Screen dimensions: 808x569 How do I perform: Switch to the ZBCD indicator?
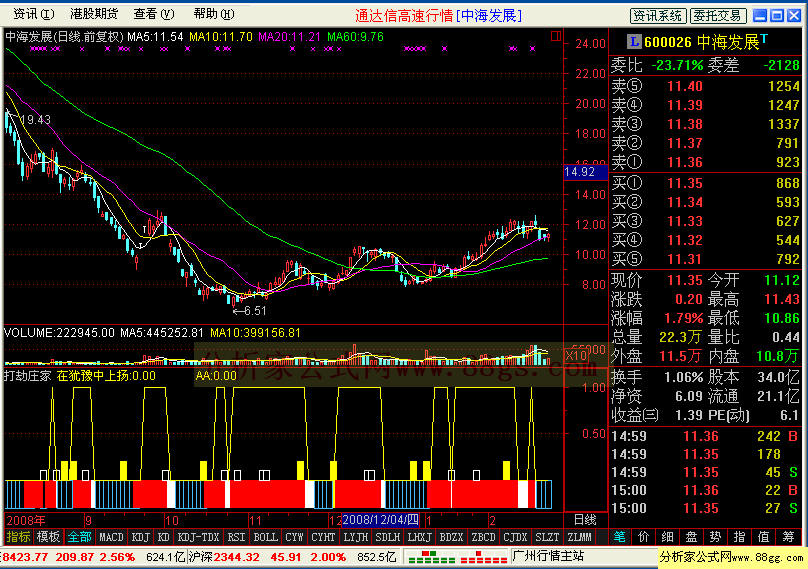pos(483,537)
